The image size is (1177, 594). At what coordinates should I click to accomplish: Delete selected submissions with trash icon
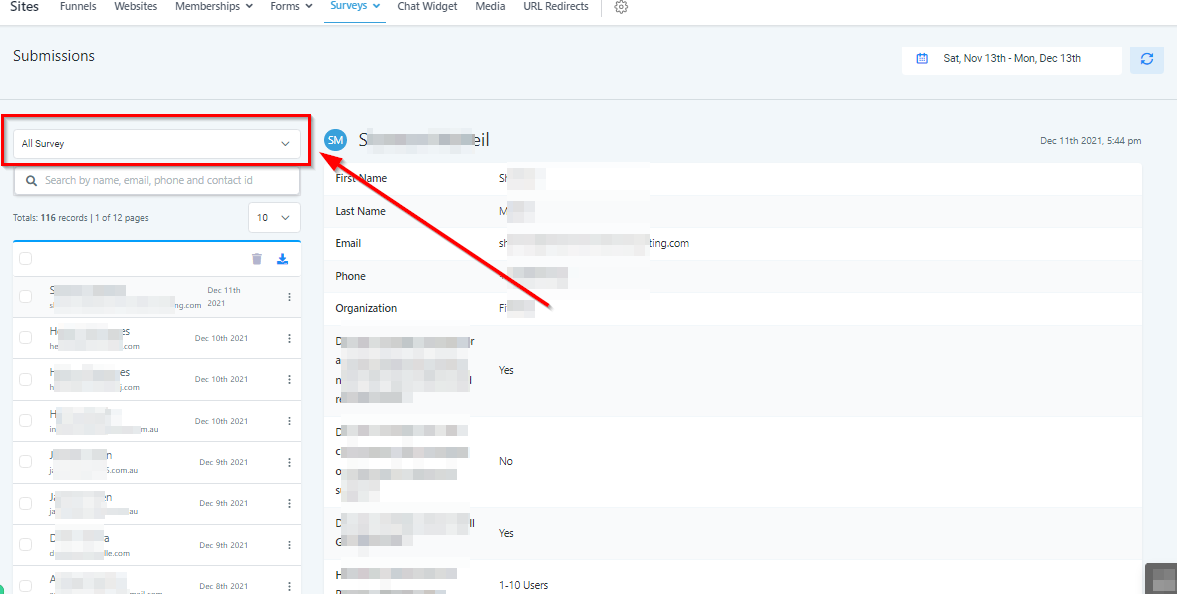(x=257, y=259)
